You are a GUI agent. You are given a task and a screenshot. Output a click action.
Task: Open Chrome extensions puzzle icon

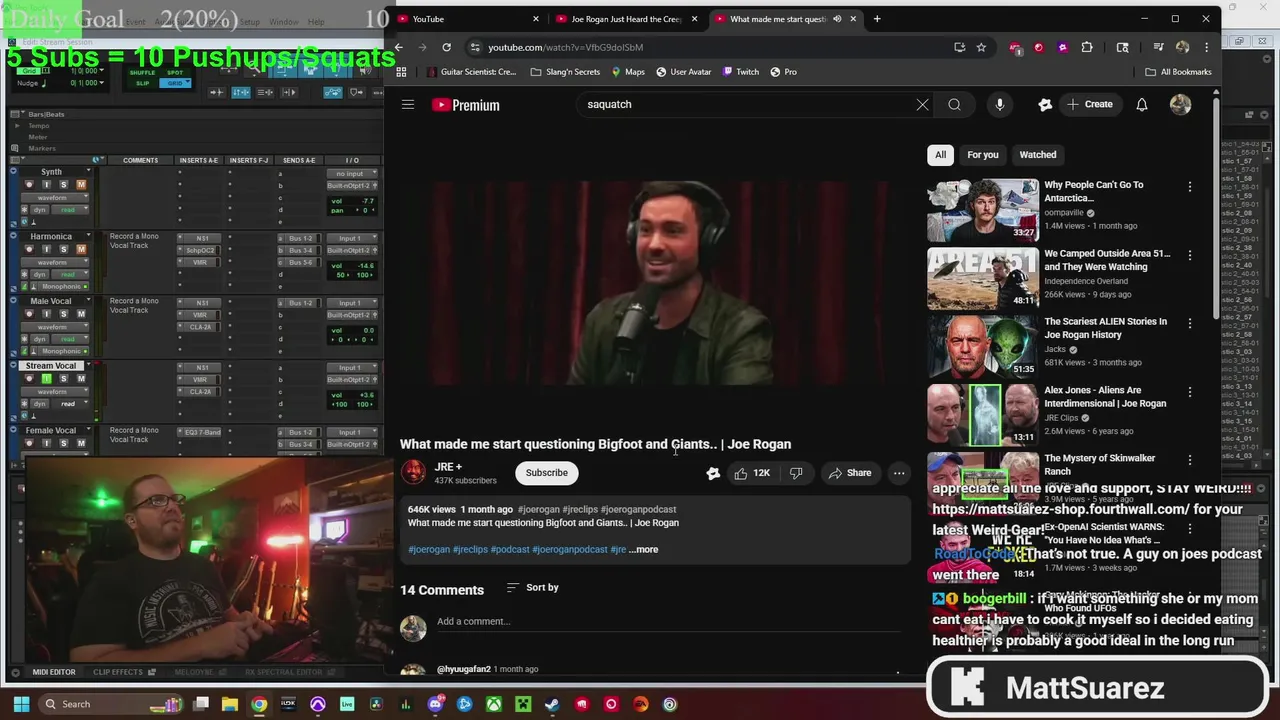(x=1087, y=47)
